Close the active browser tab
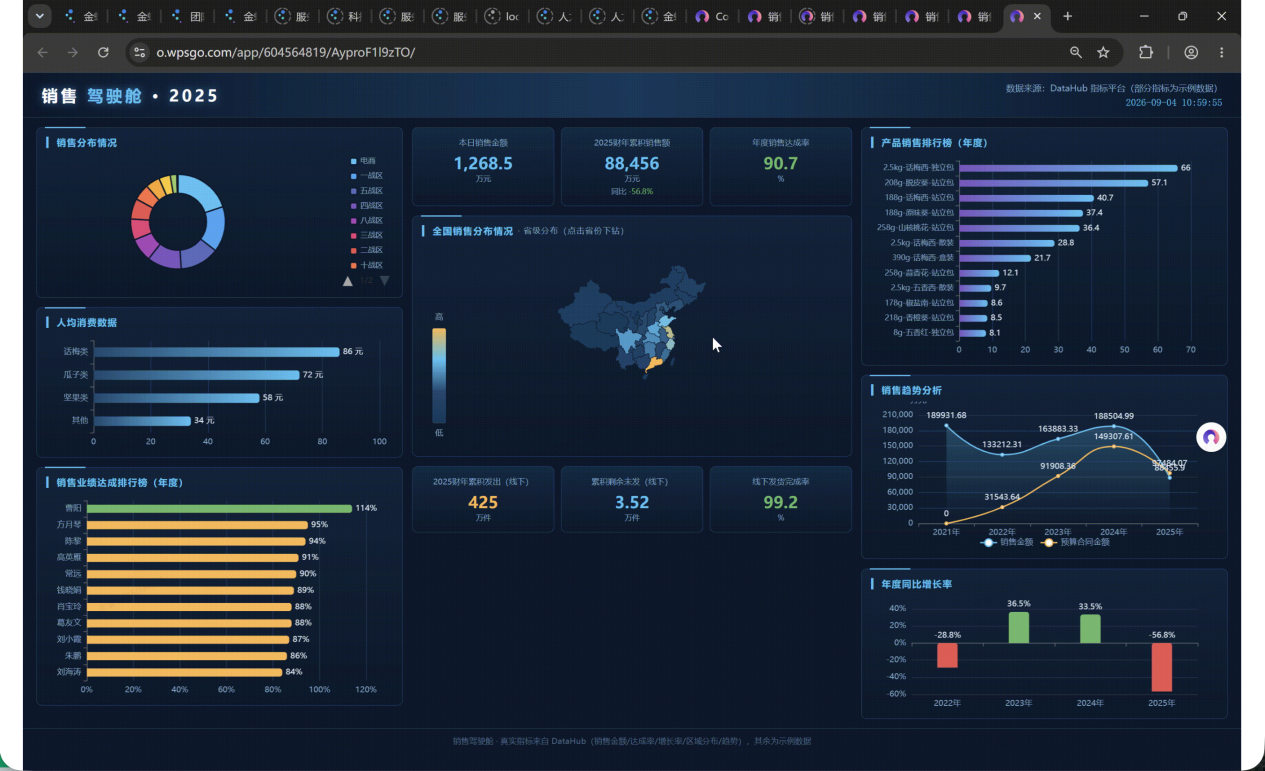Image resolution: width=1265 pixels, height=771 pixels. pyautogui.click(x=1038, y=16)
